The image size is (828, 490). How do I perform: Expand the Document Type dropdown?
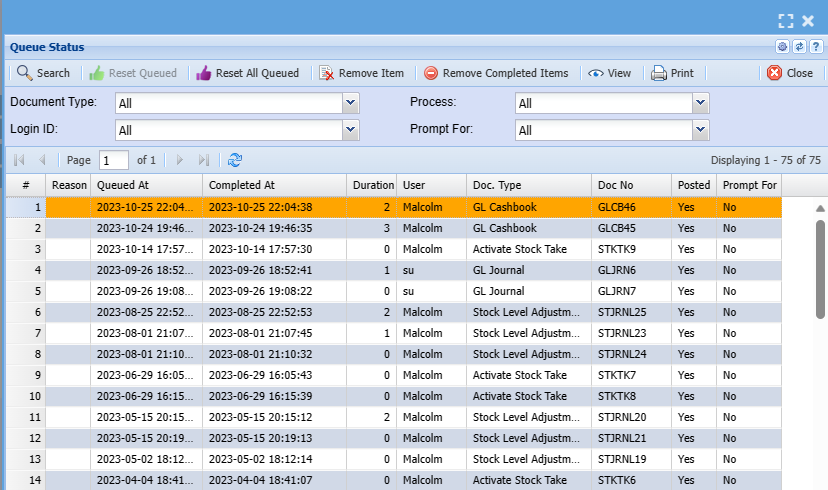(x=350, y=103)
